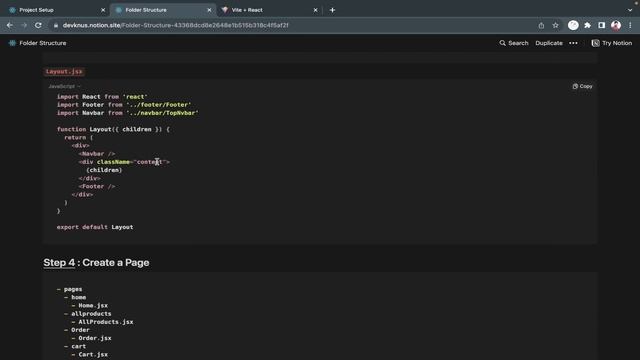Screen dimensions: 640x360
Task: Click the "export default Layout" line
Action: [95, 227]
